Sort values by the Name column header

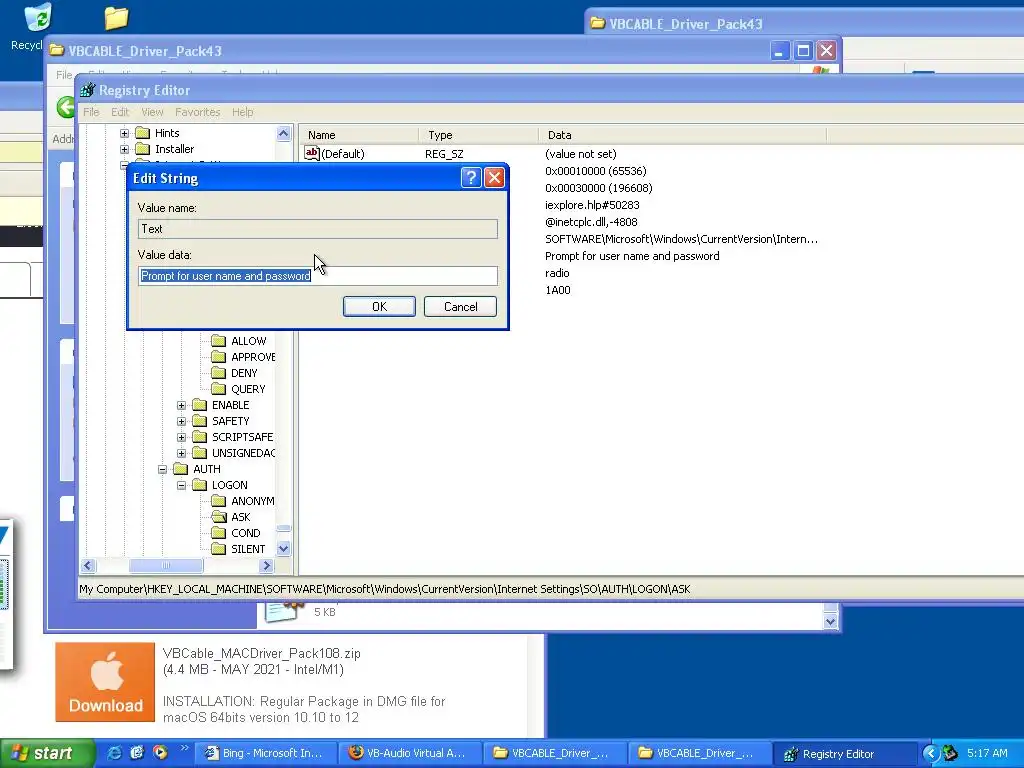click(x=359, y=135)
